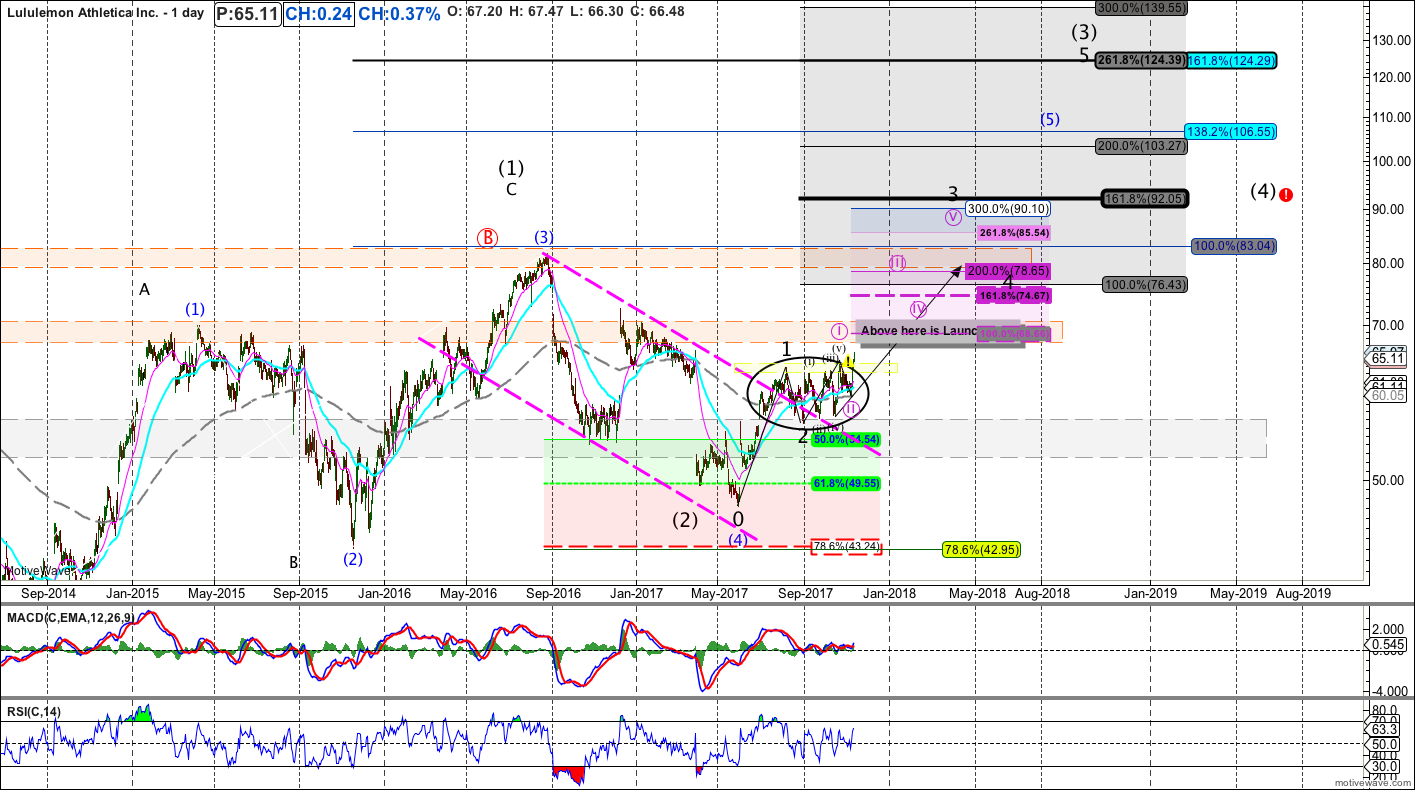Select the 261.8%(124.39) Fibonacci label
Image resolution: width=1415 pixels, height=790 pixels.
click(1140, 60)
